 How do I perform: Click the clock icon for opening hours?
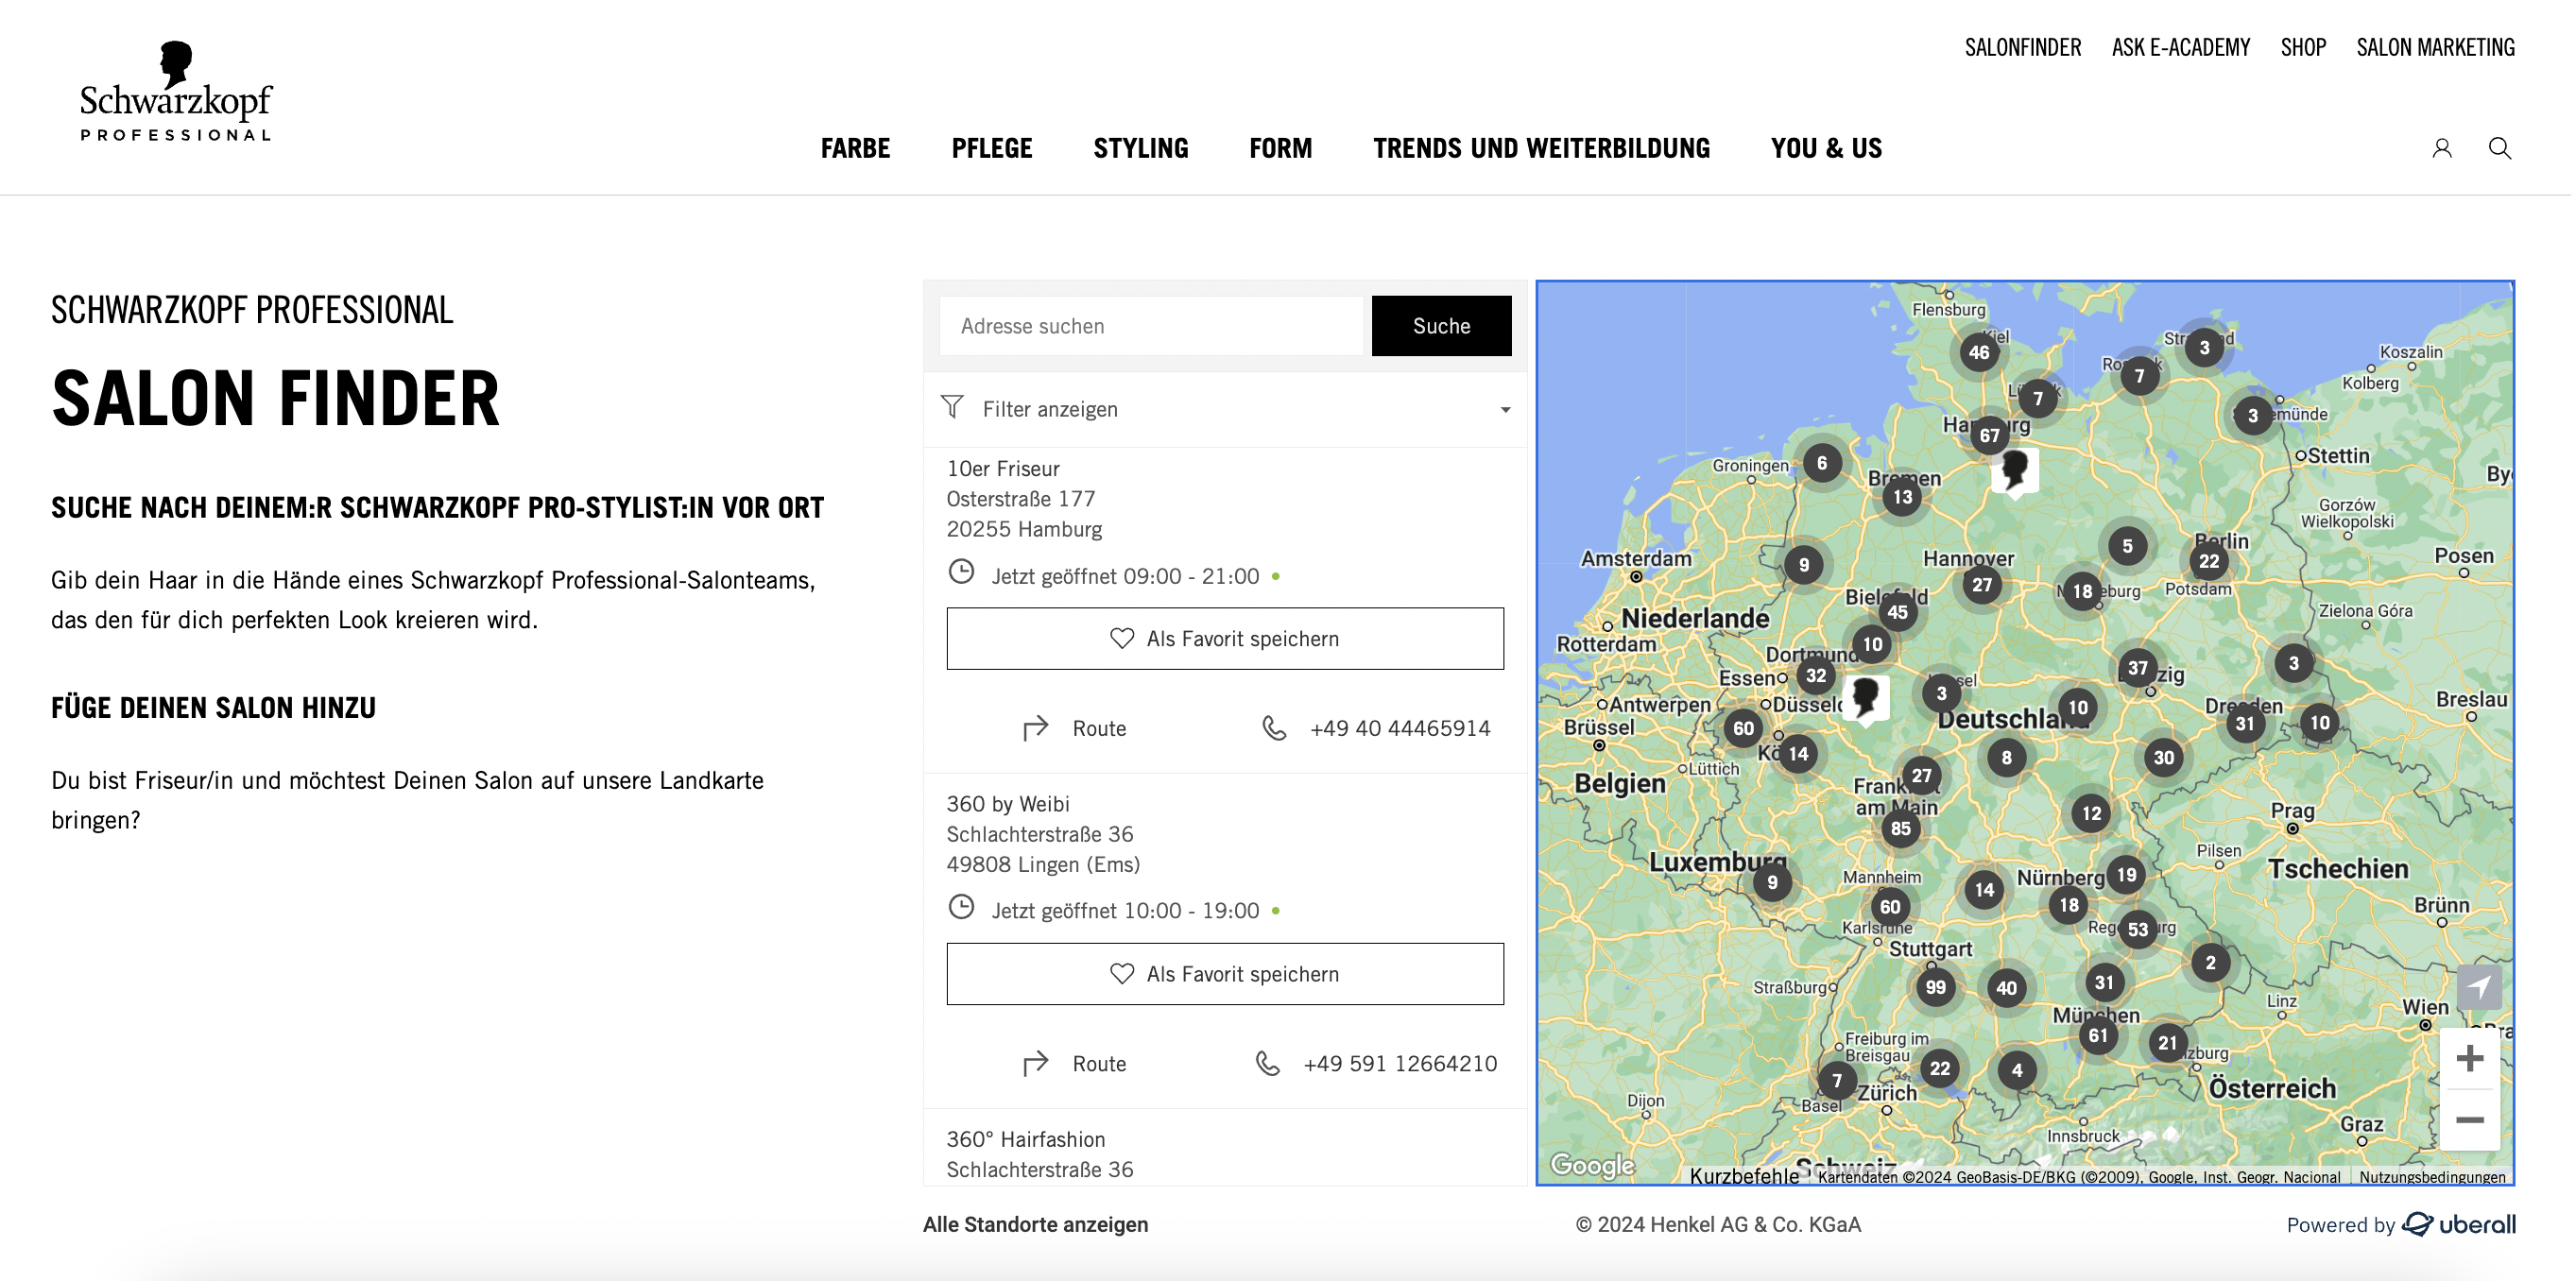[x=961, y=574]
